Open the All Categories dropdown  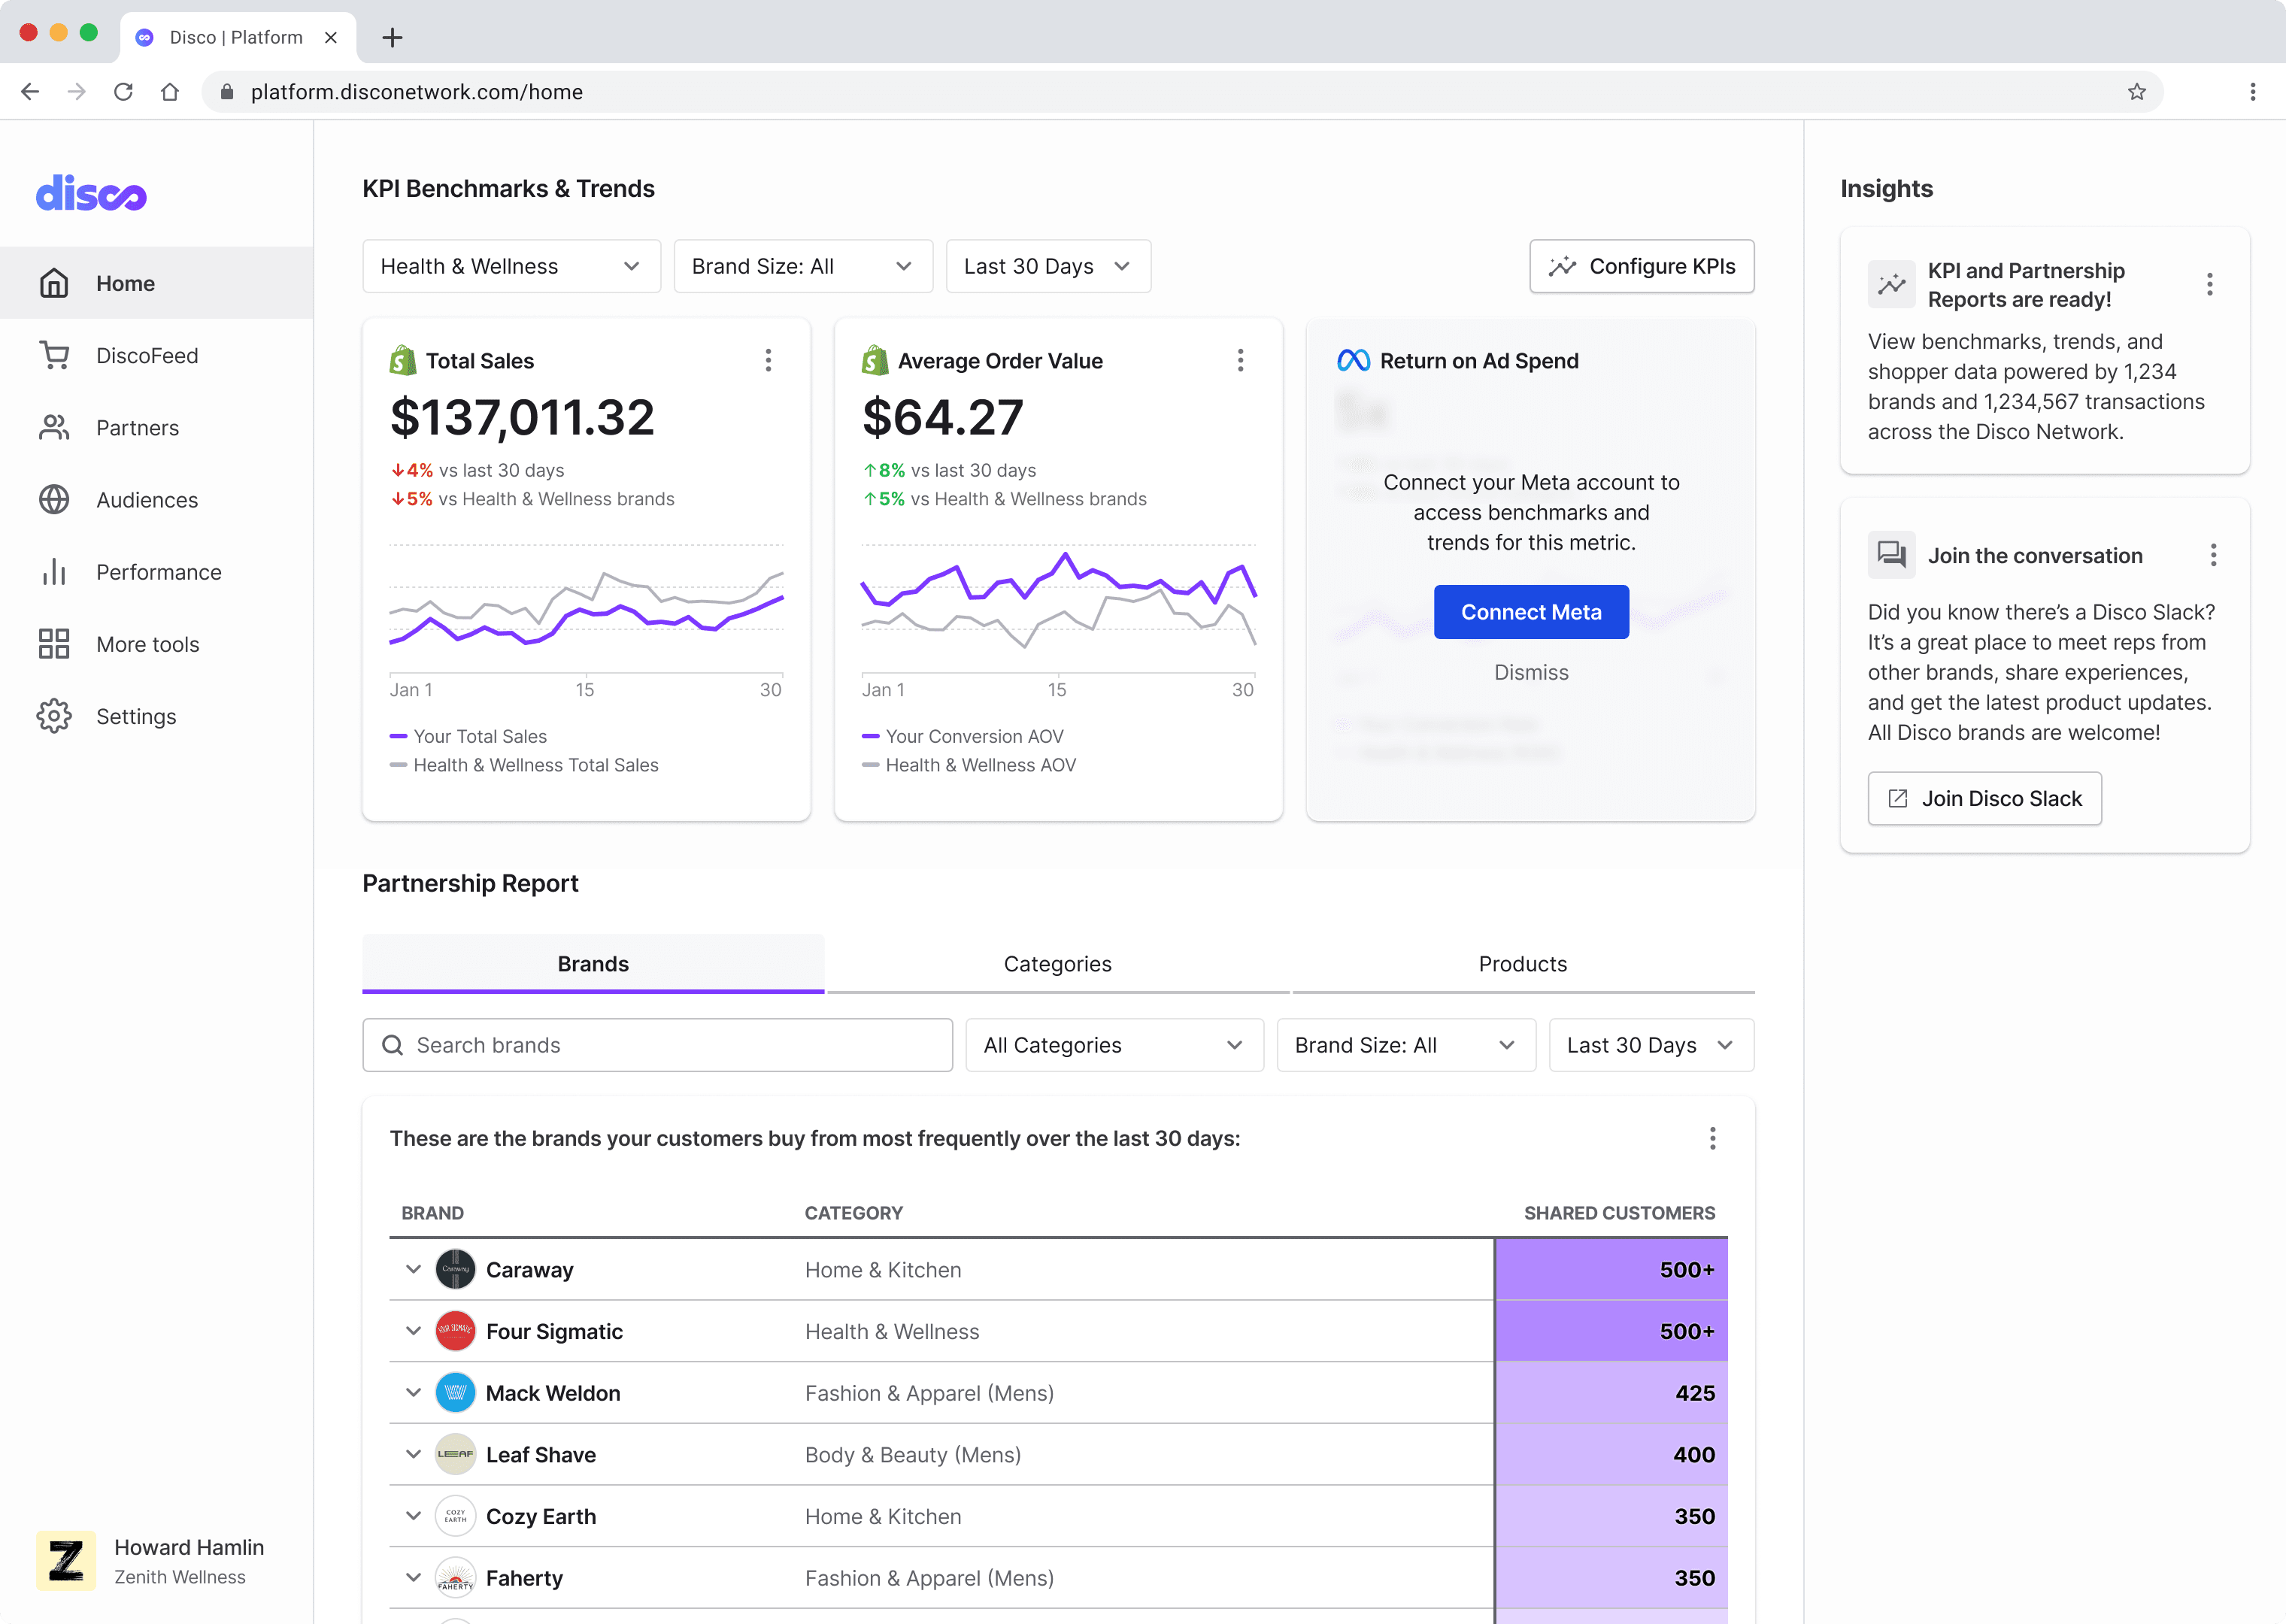(1114, 1045)
